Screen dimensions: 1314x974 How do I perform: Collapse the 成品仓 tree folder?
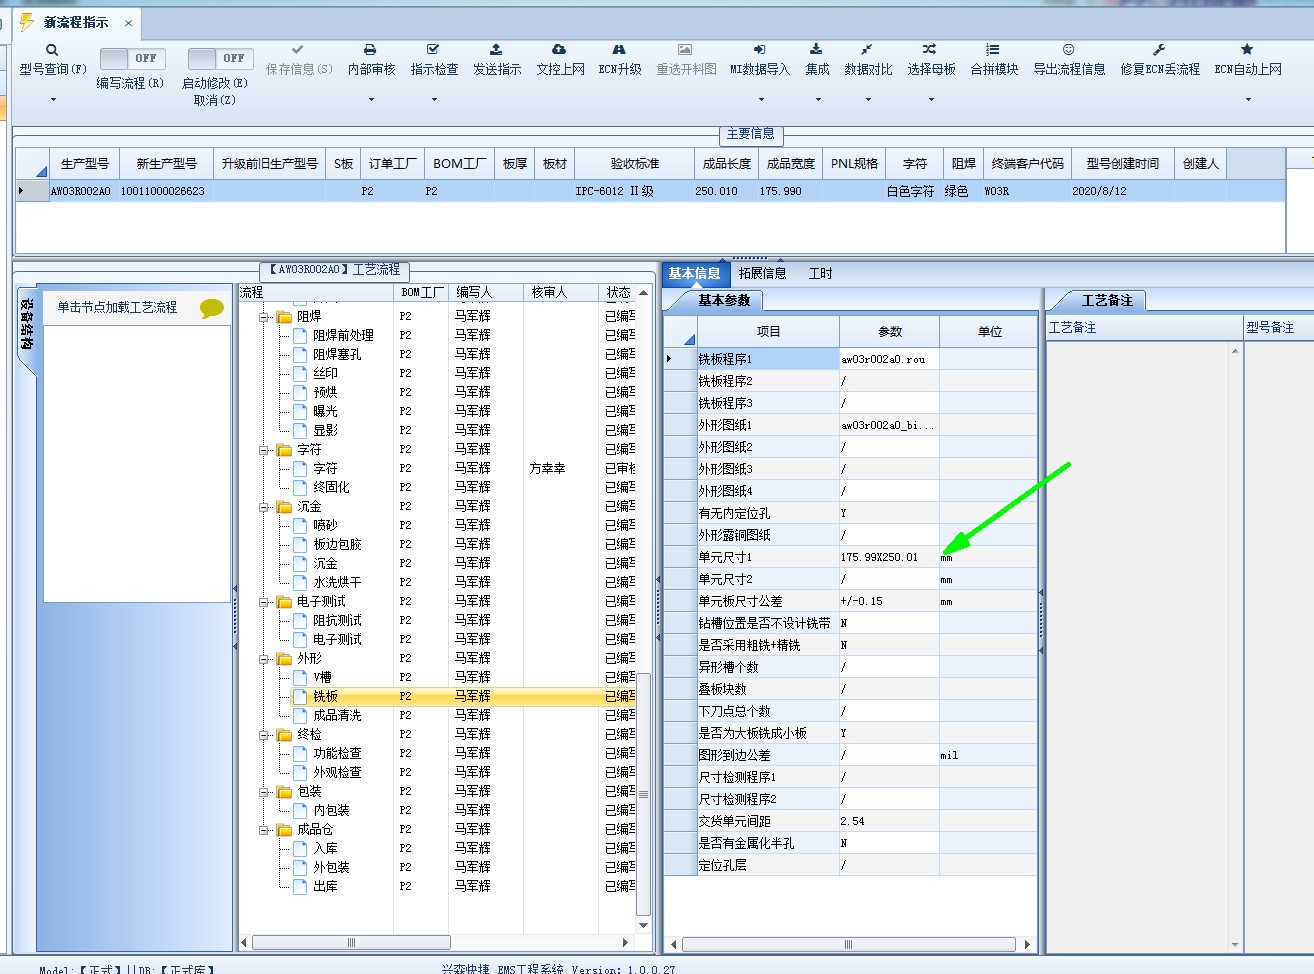coord(265,830)
